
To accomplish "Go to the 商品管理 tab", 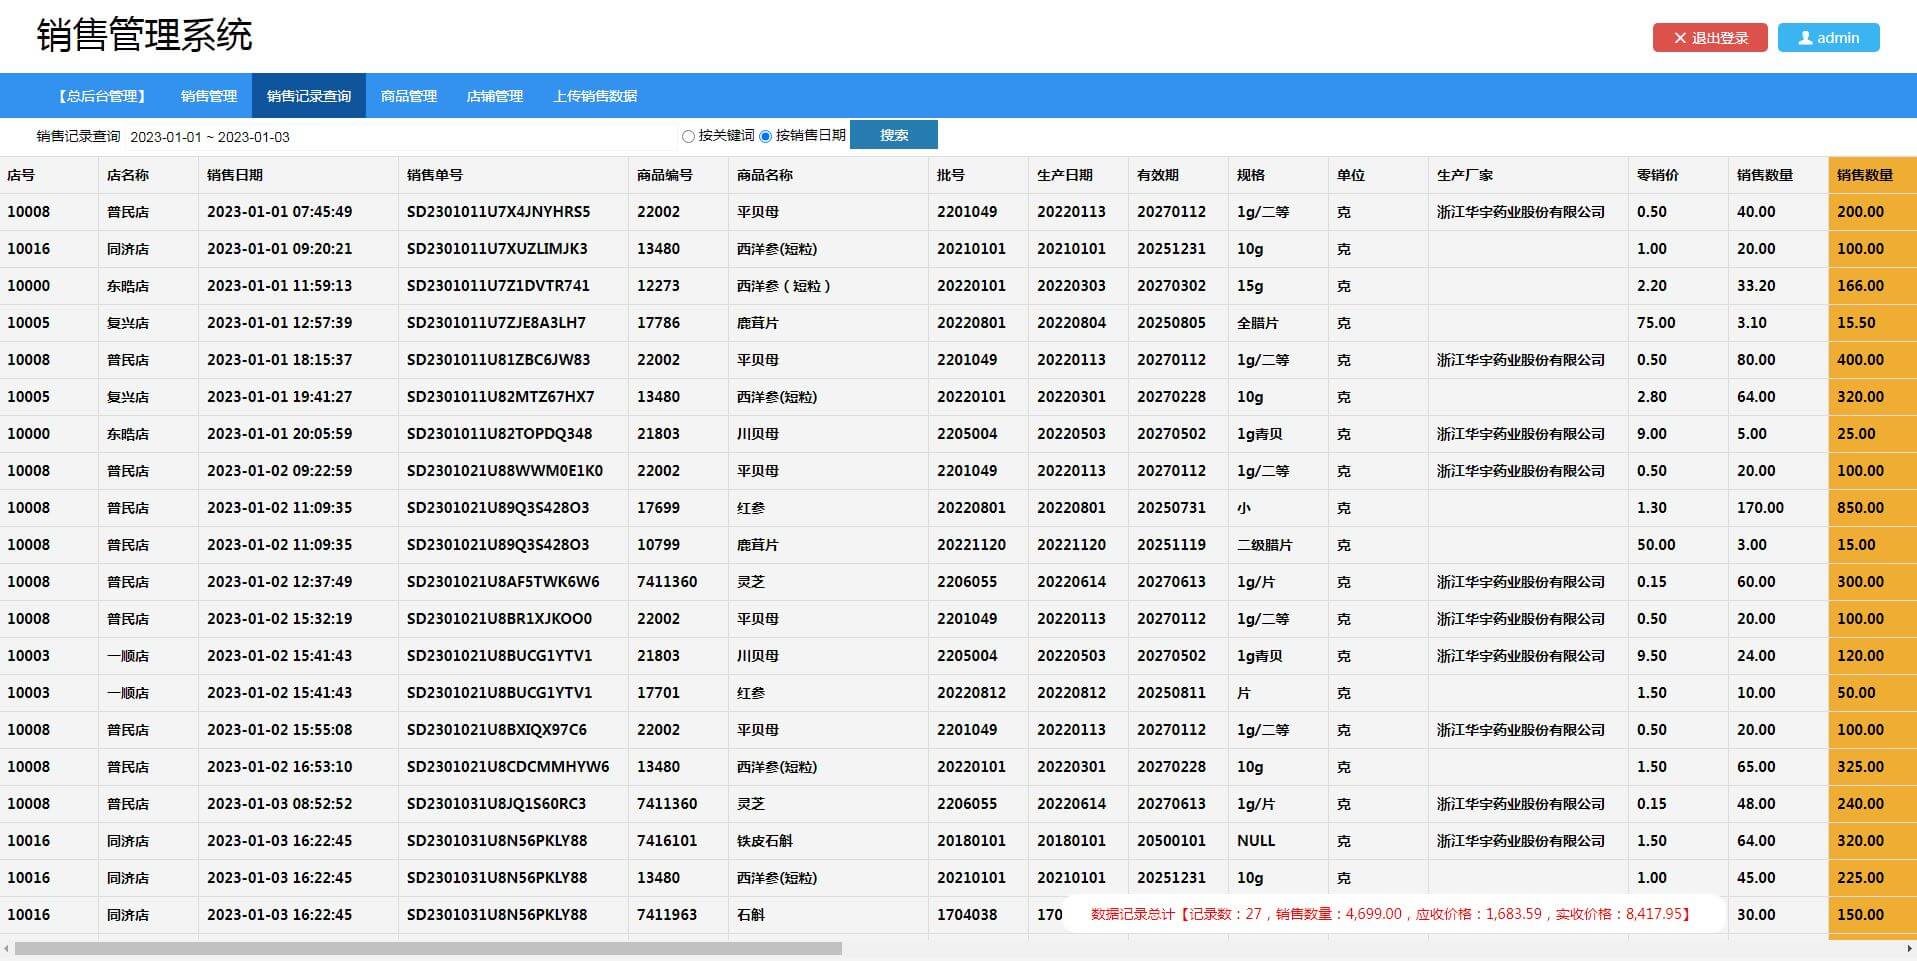I will (409, 96).
